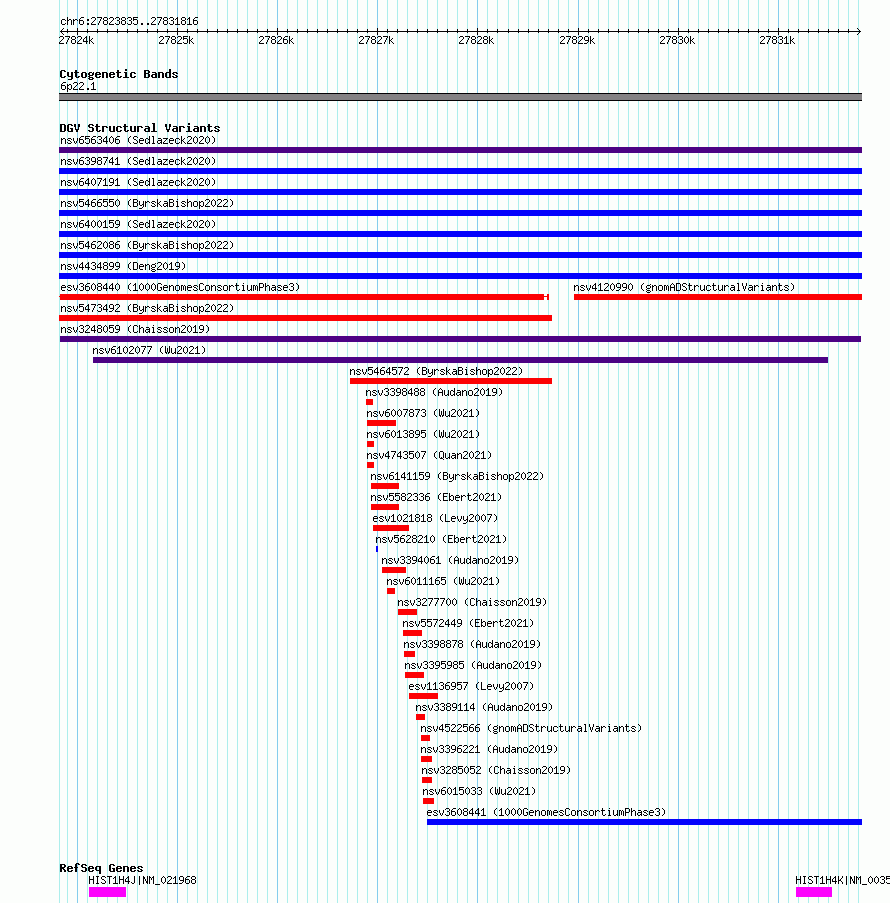Select the nsv5473492 (ByrskaBishop2022) label
890x903 pixels.
(x=147, y=309)
